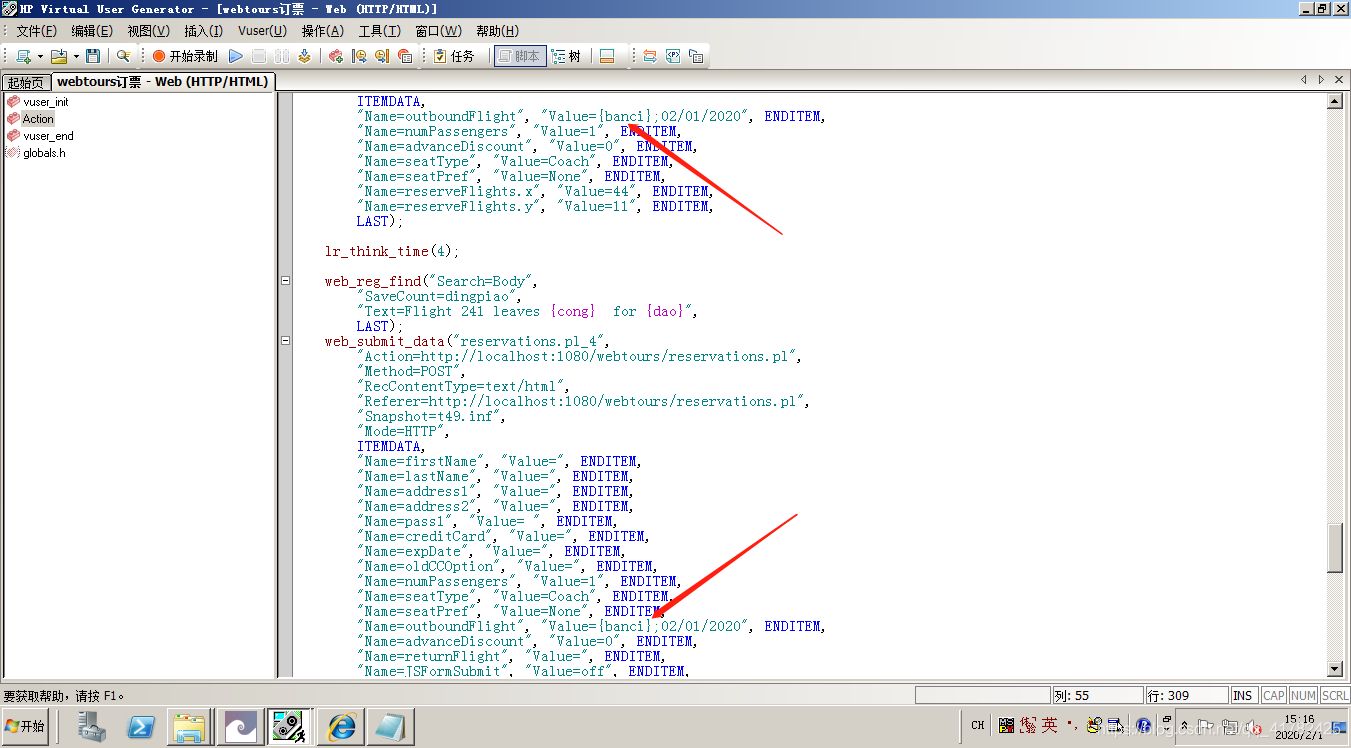Open the dropdown arrow beside New Script
Screen dimensions: 1351x748
click(x=40, y=56)
